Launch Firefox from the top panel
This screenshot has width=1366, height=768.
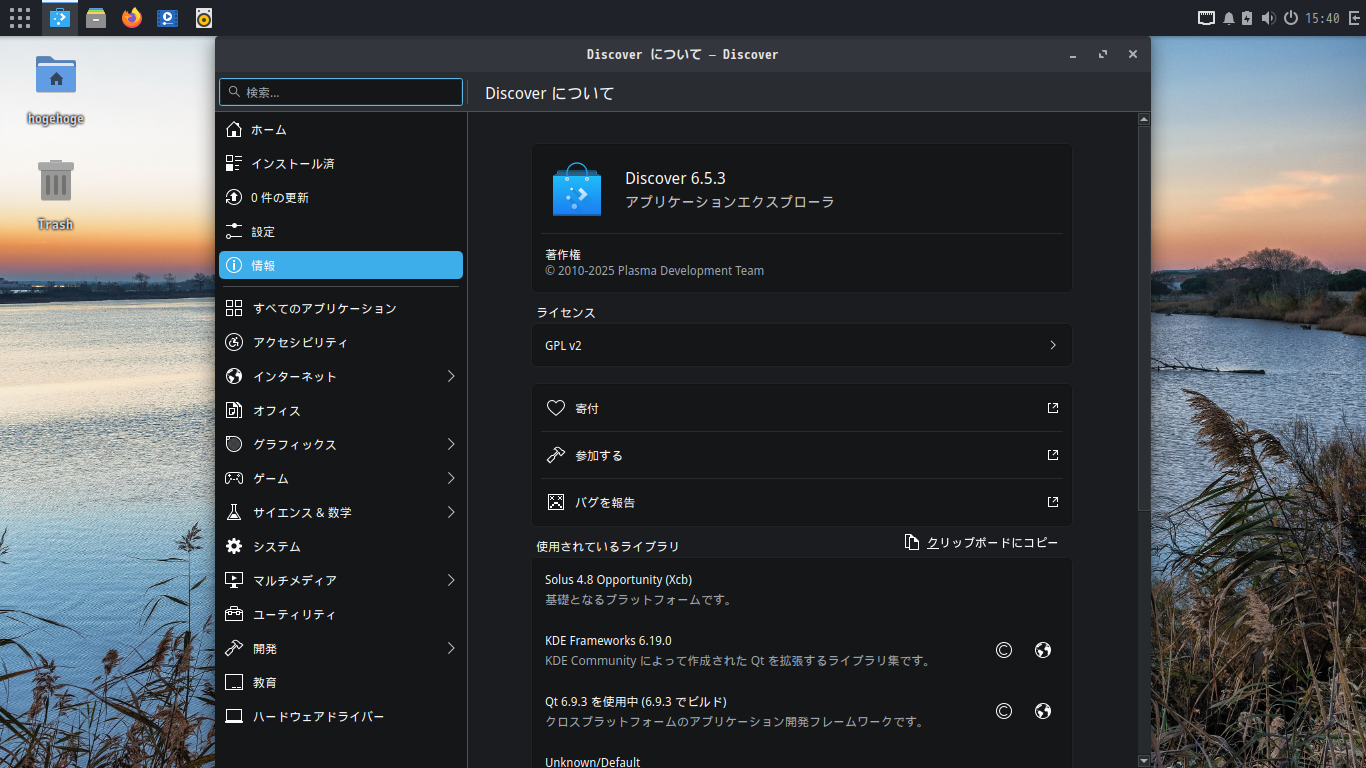(x=132, y=18)
